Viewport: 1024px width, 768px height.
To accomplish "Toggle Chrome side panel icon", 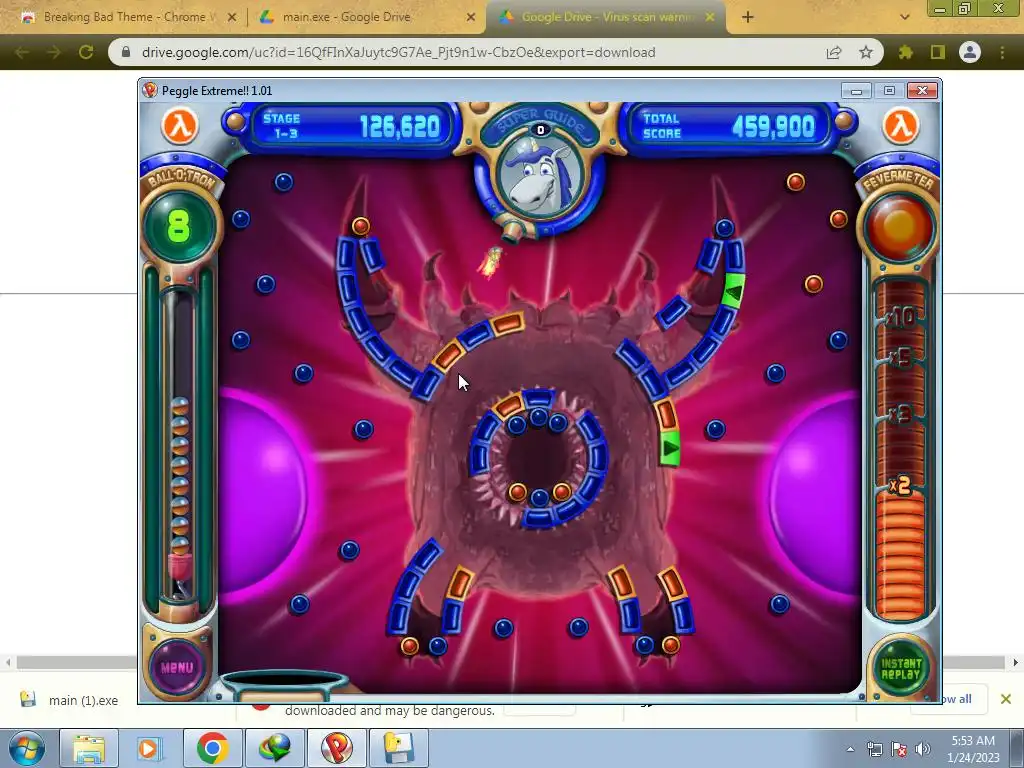I will point(938,52).
